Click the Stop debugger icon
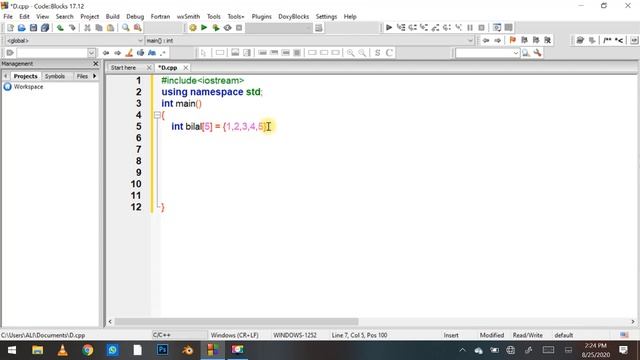Viewport: 640px width, 360px height. 482,28
